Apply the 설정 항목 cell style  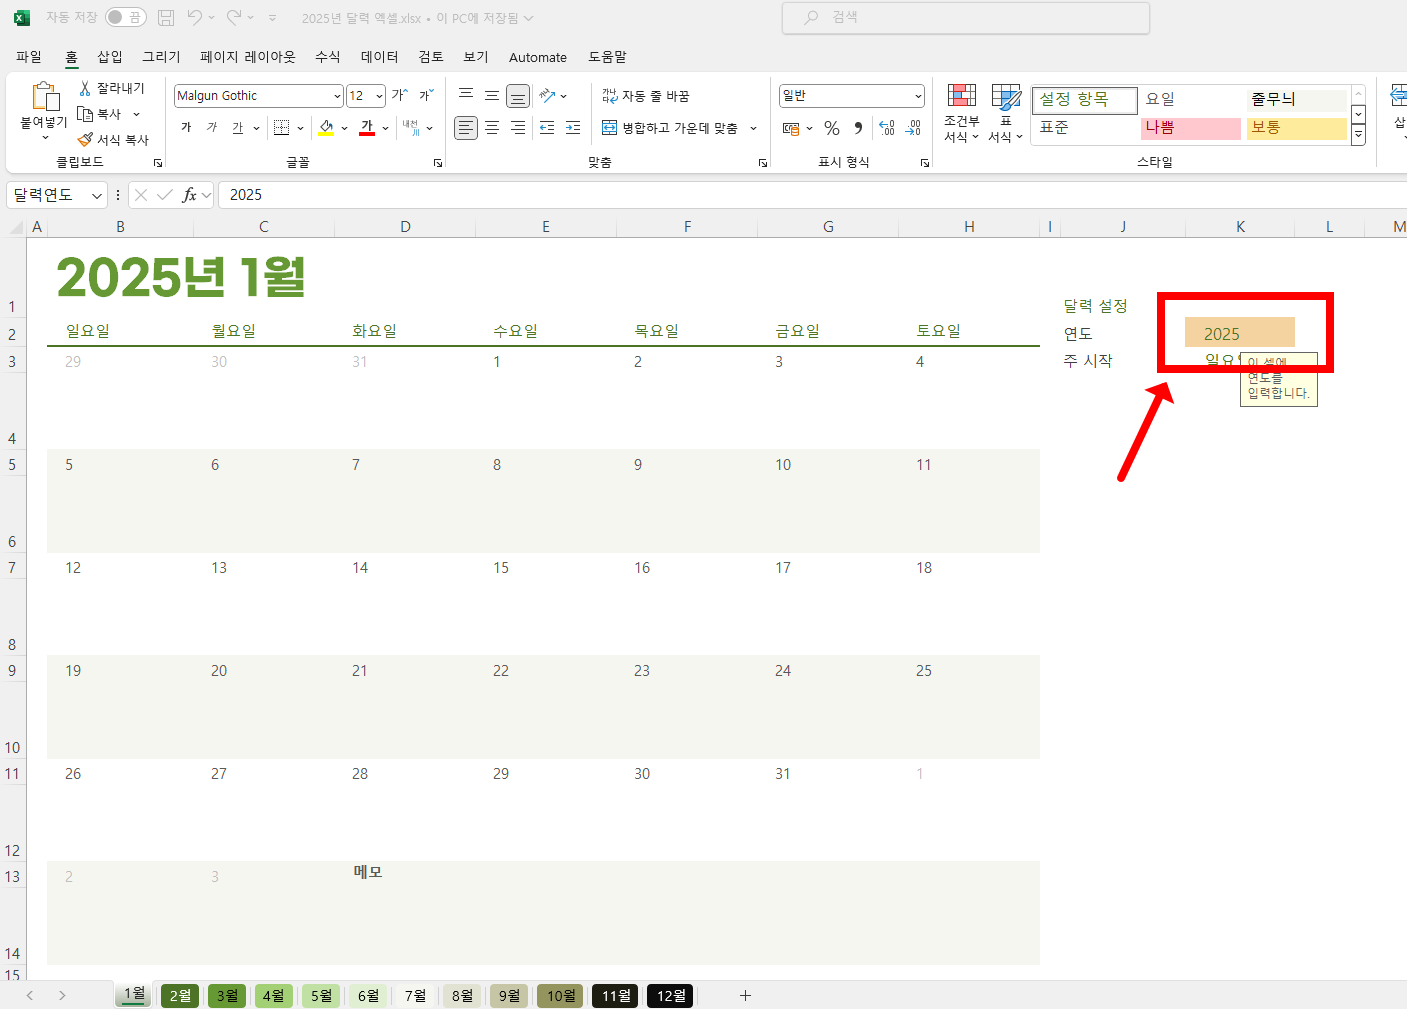[x=1084, y=99]
